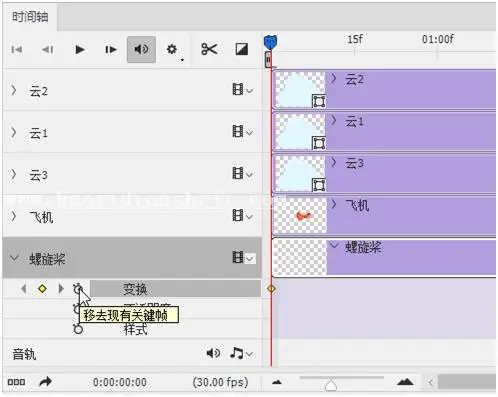Click the (30.00 fps) frame rate

(220, 382)
